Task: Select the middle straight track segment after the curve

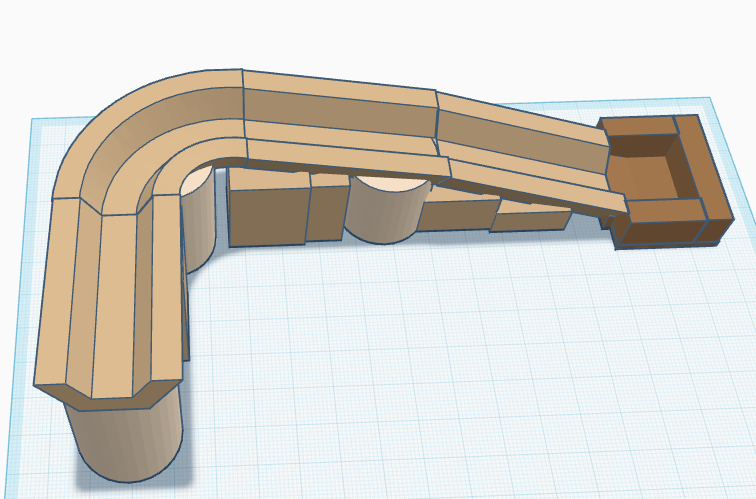Action: [x=345, y=128]
